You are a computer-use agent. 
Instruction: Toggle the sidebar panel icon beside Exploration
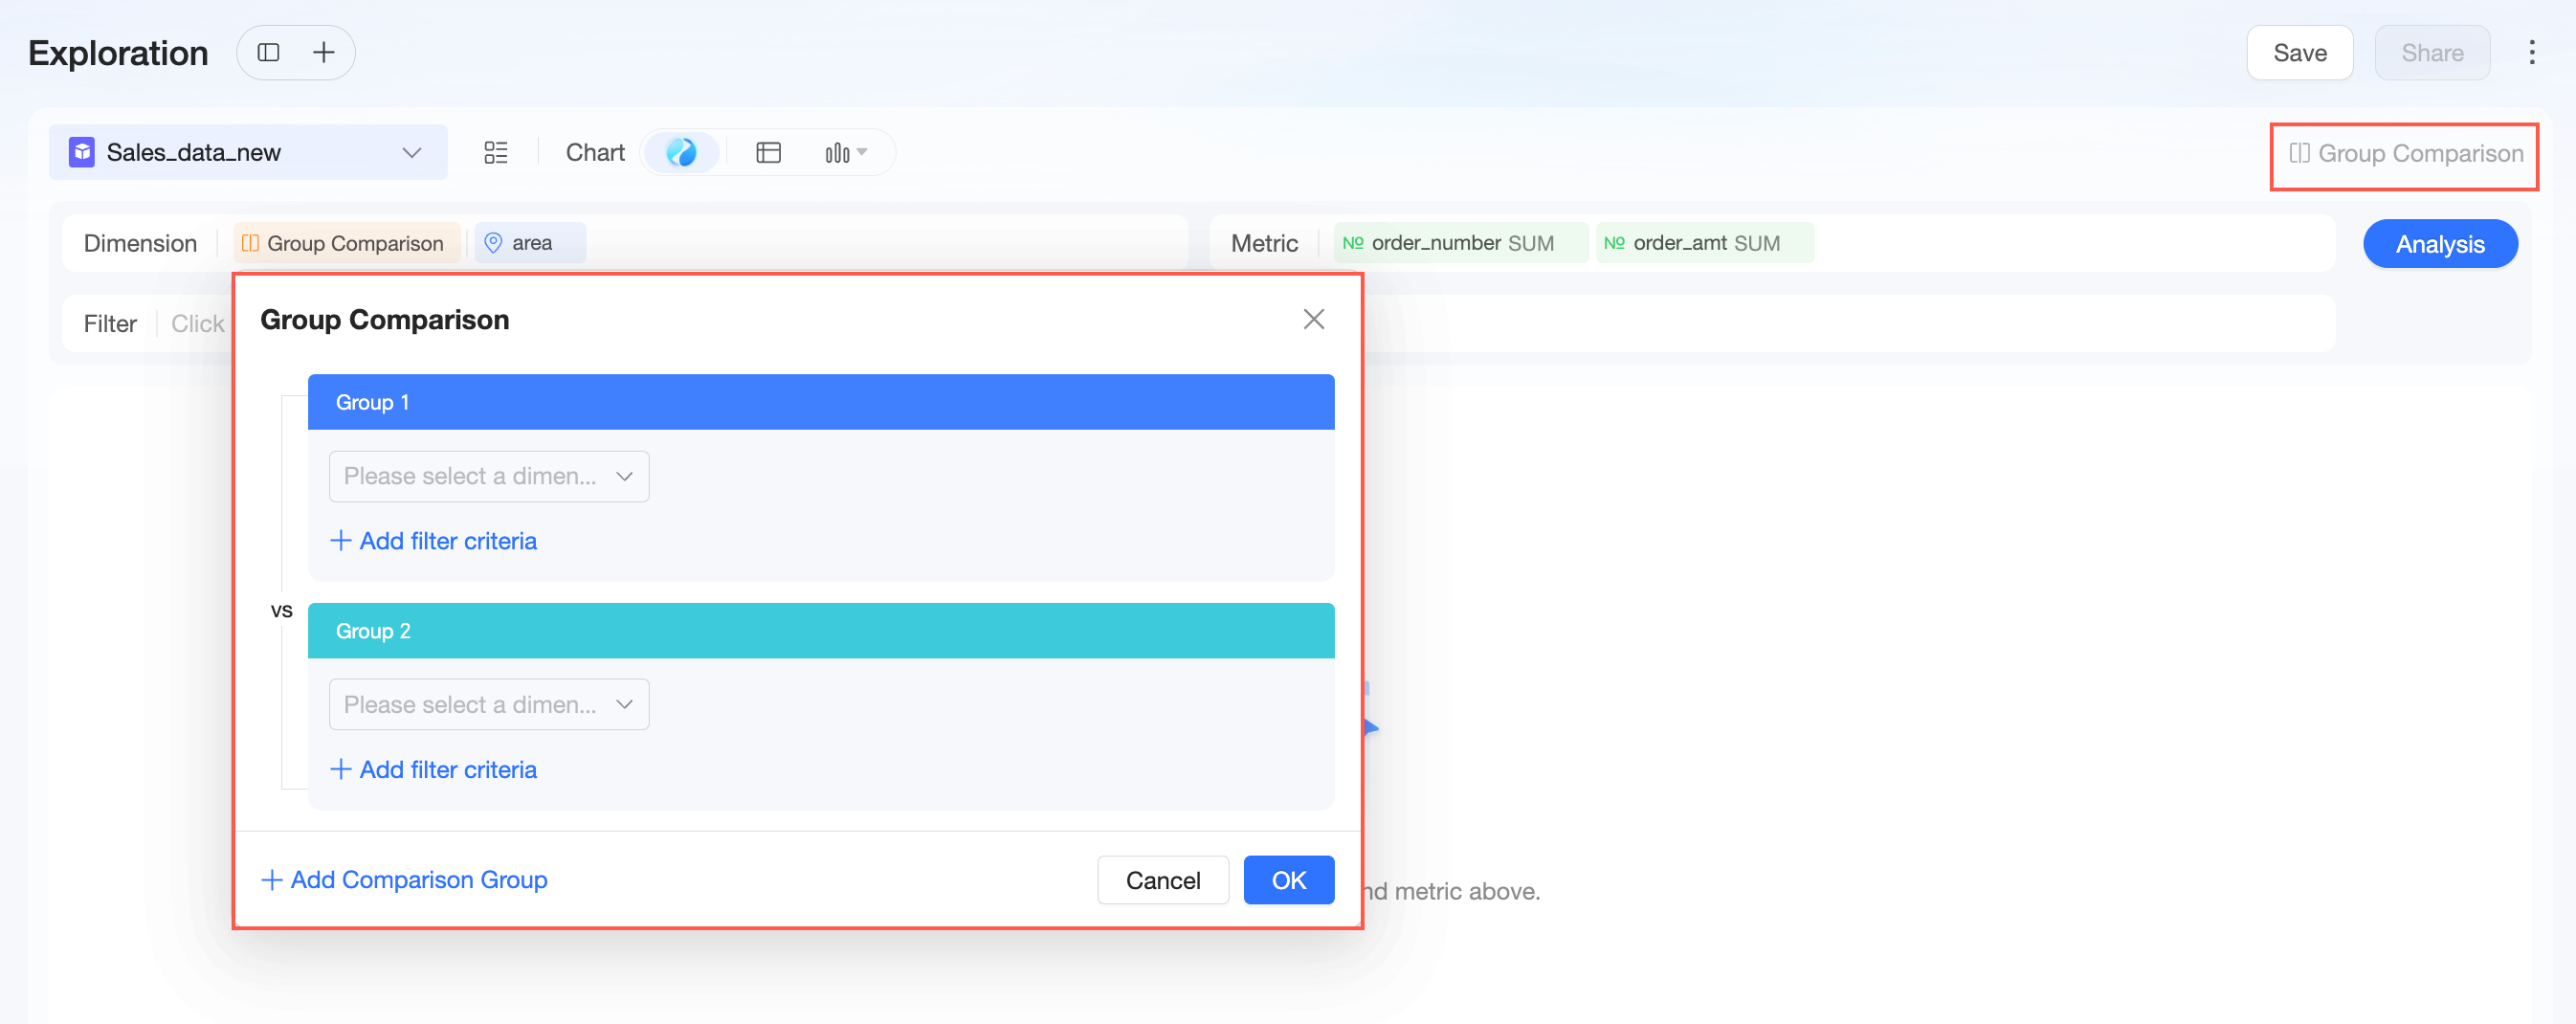[x=268, y=52]
